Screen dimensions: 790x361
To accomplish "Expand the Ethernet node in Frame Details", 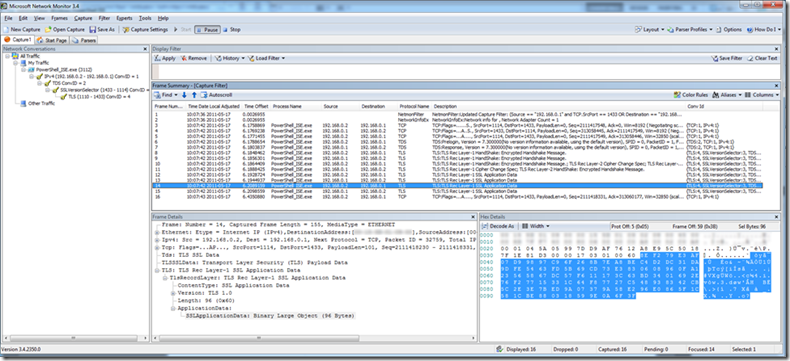I will tap(157, 233).
